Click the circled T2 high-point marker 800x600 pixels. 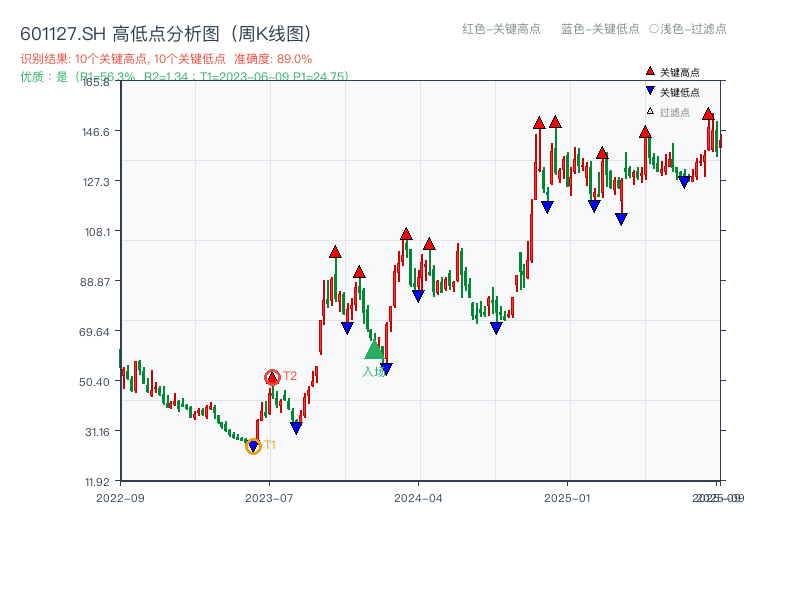(x=271, y=377)
